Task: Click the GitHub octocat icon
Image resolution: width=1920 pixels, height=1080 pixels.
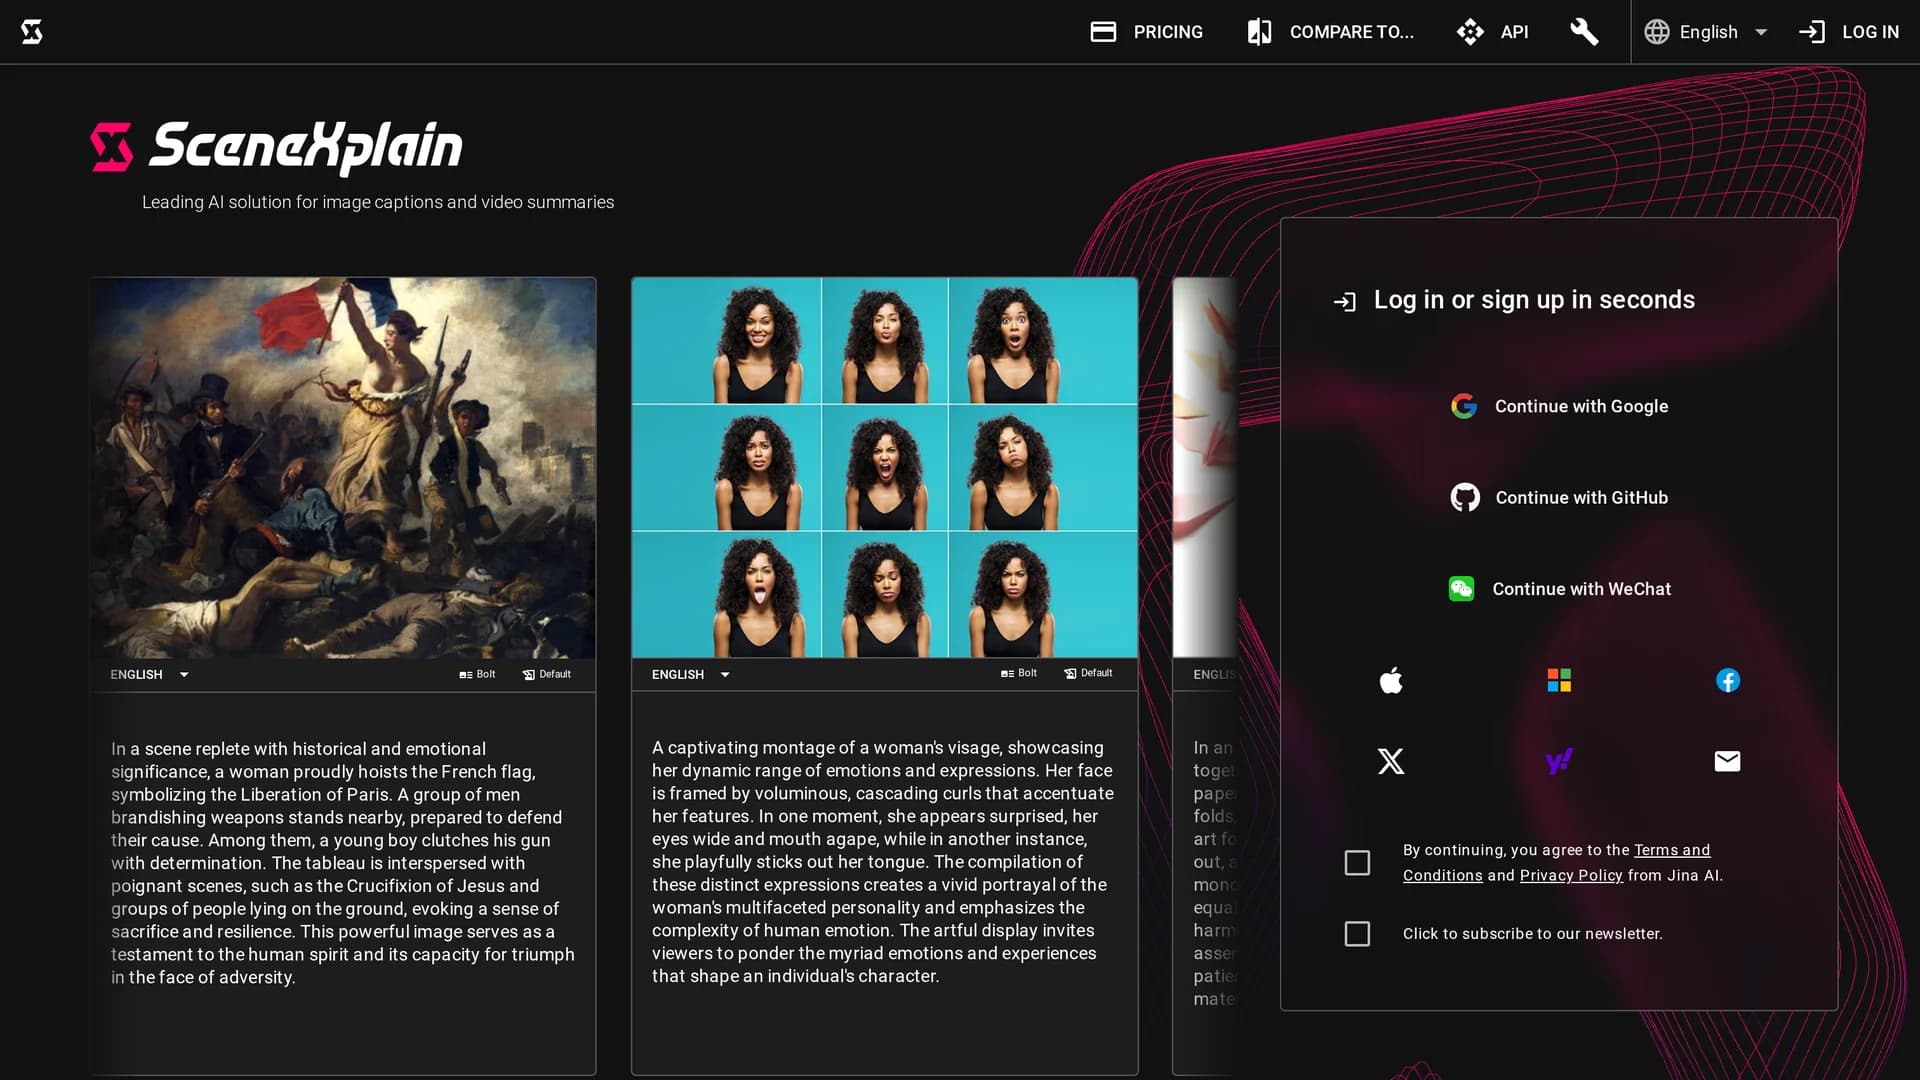Action: [x=1465, y=497]
